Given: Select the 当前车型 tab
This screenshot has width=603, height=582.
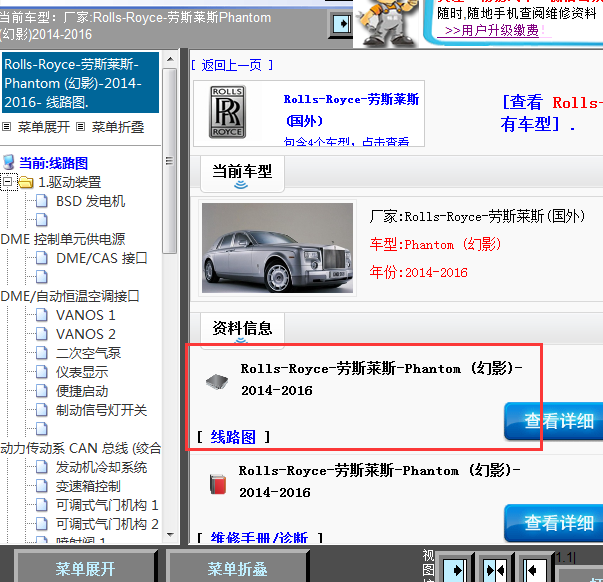Looking at the screenshot, I should click(242, 173).
